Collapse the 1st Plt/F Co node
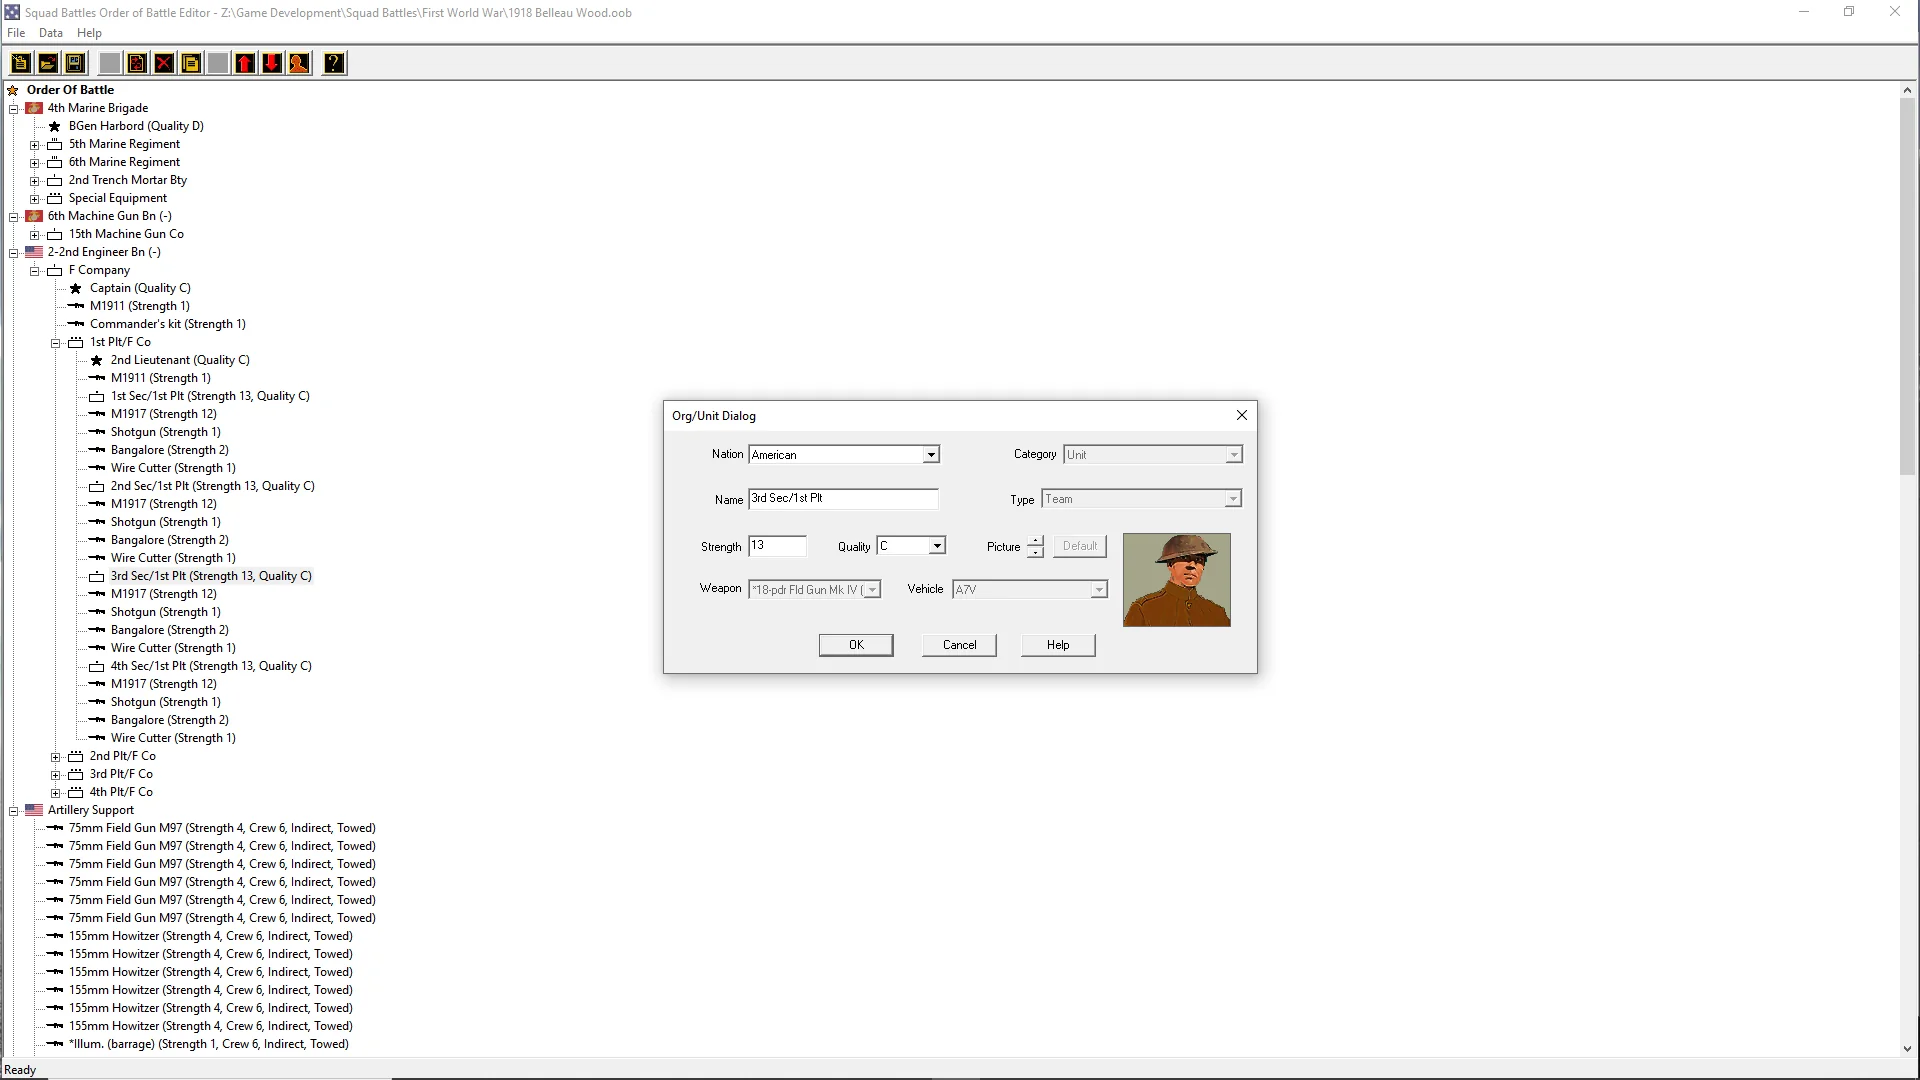This screenshot has height=1080, width=1920. point(56,343)
